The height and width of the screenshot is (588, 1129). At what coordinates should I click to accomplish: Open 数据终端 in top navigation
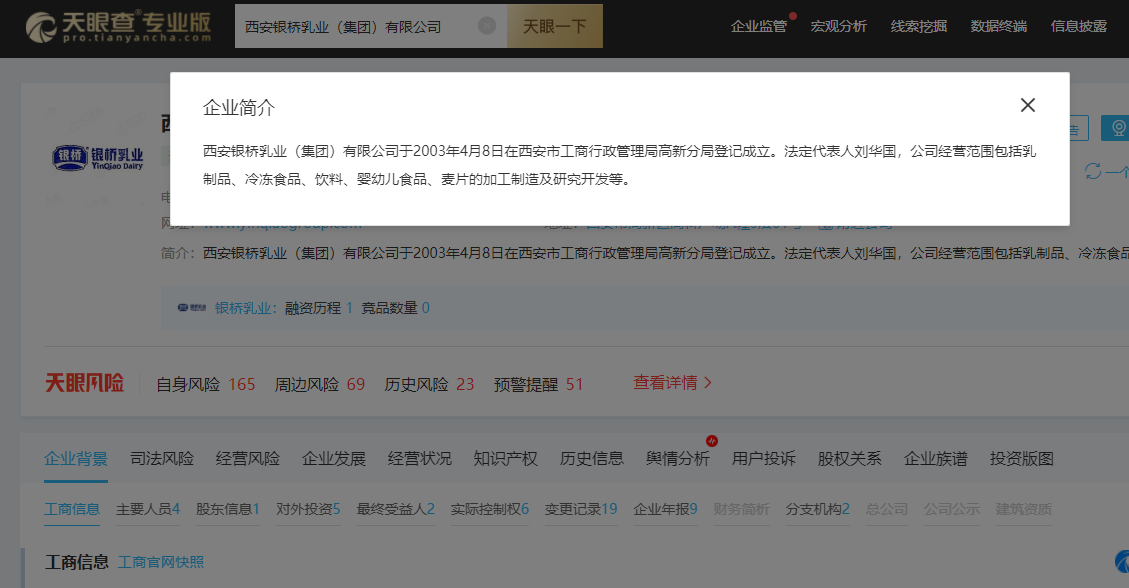999,27
